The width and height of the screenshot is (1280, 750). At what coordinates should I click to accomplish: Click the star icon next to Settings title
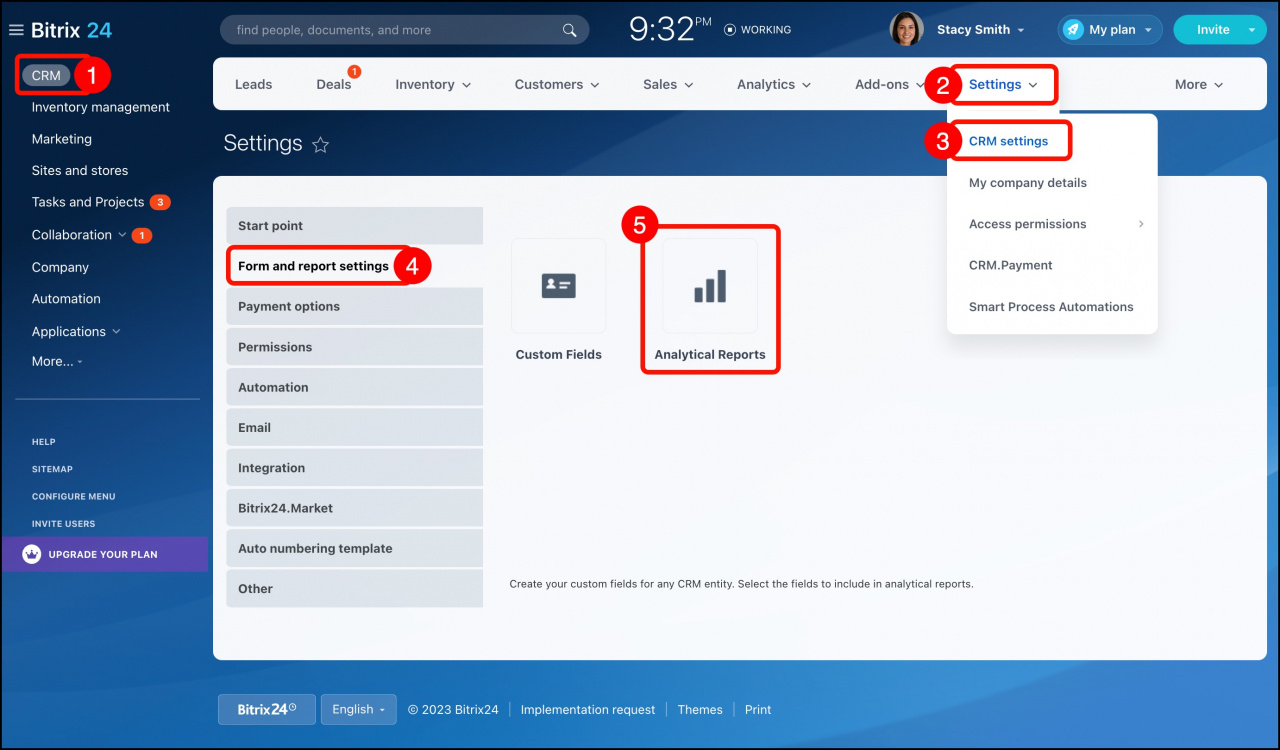click(x=320, y=145)
